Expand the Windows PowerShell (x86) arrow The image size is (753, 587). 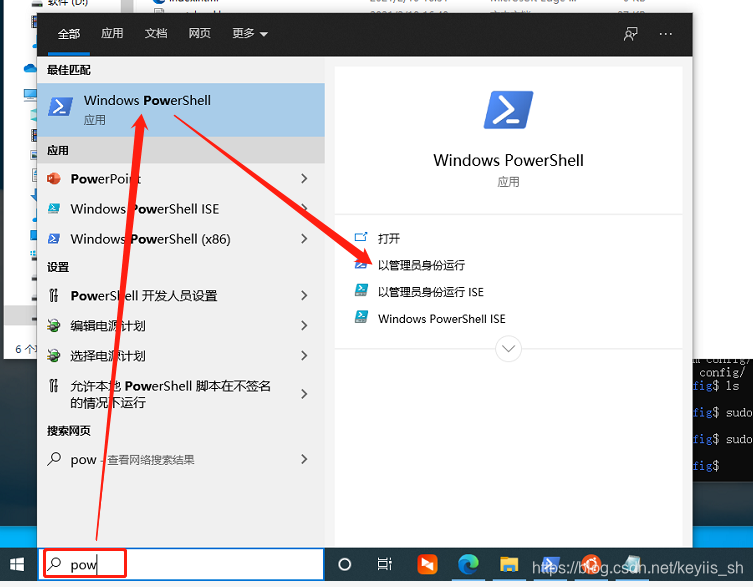pyautogui.click(x=304, y=239)
